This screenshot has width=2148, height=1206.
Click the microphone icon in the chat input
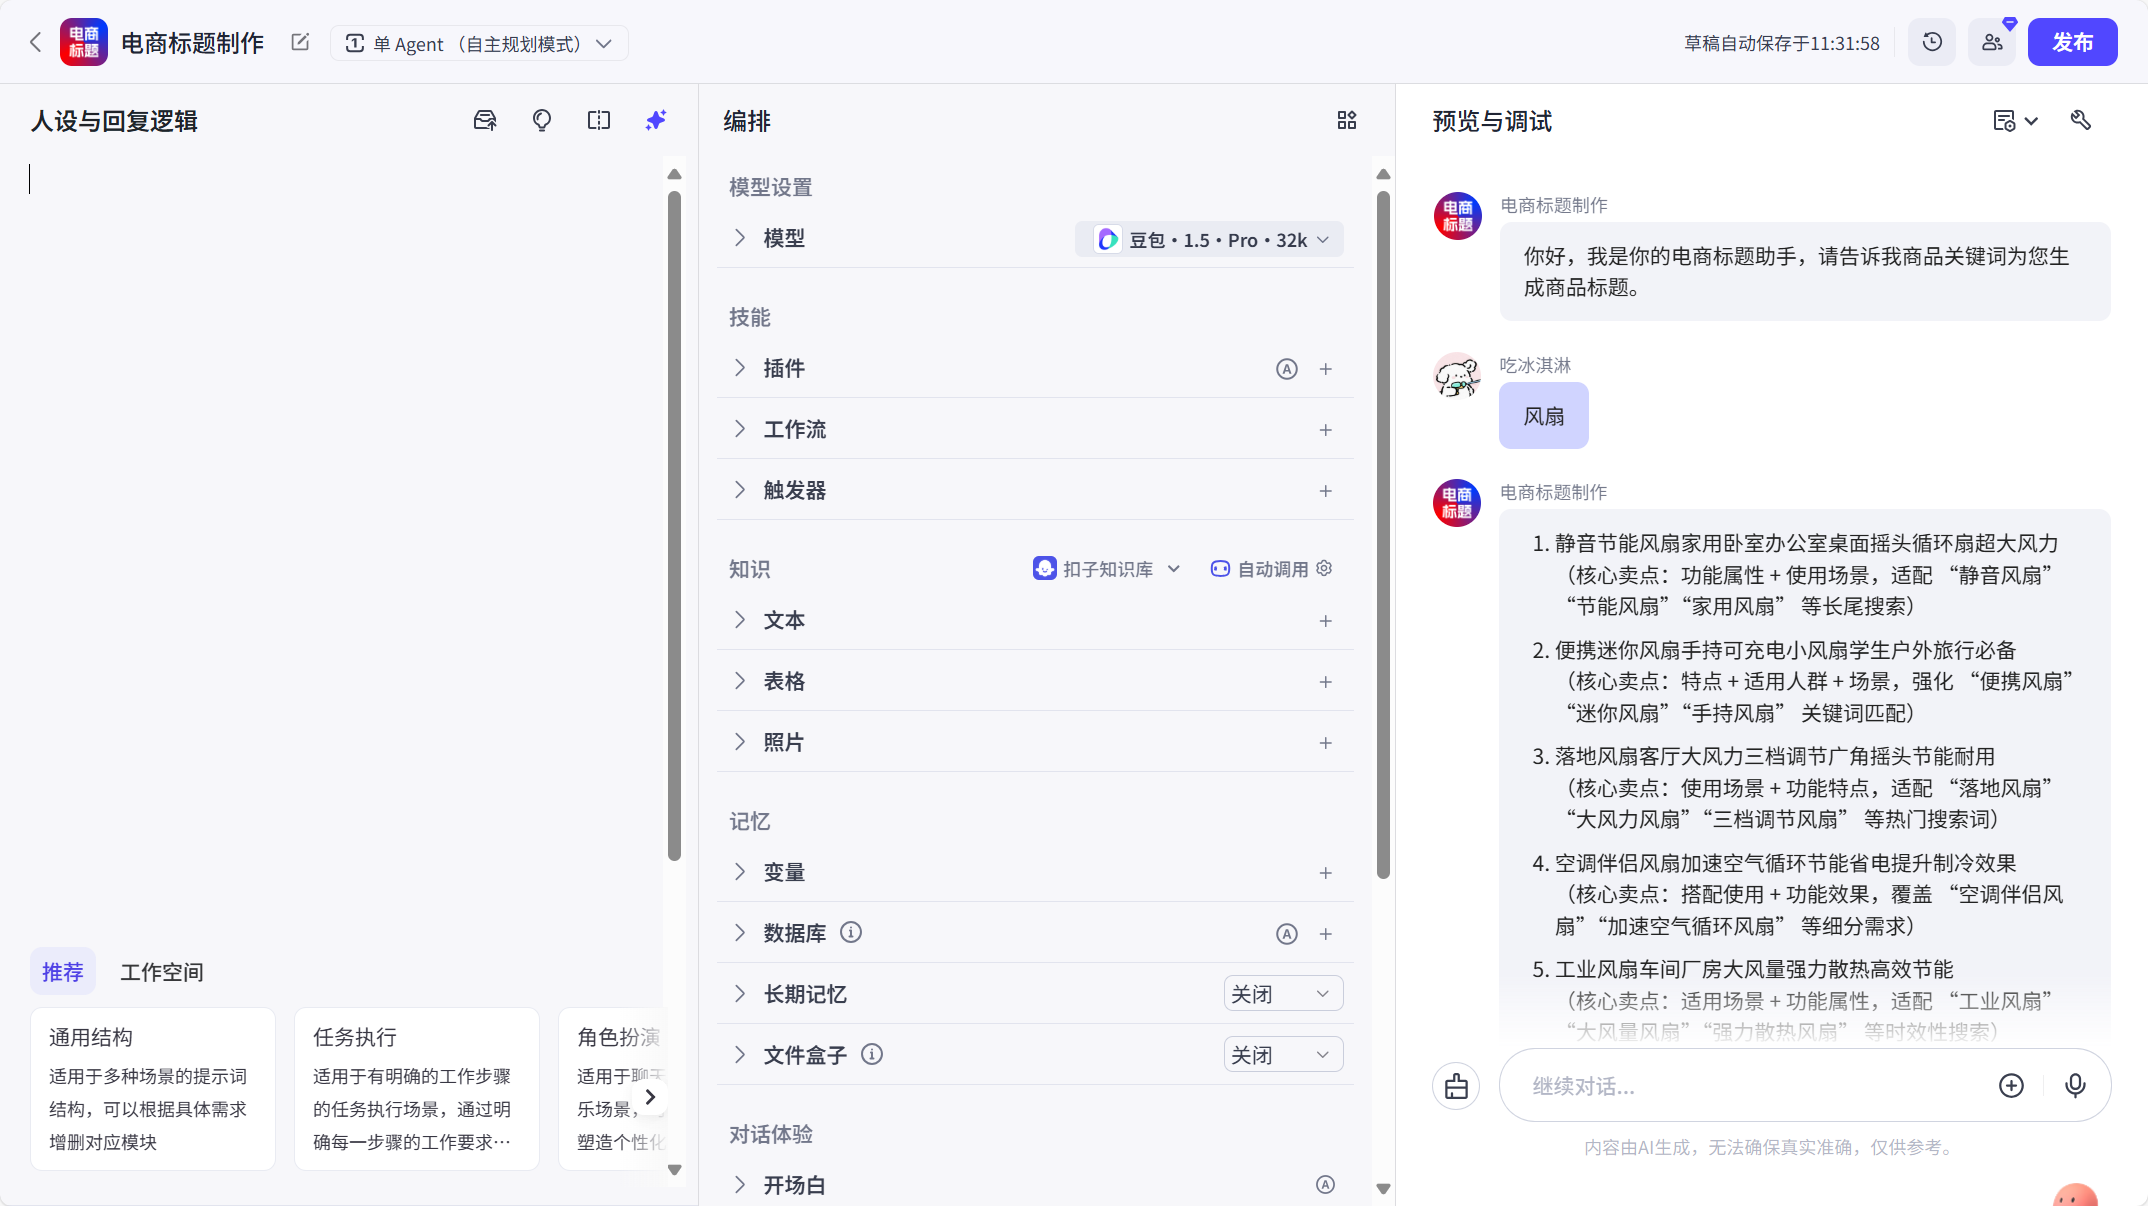pos(2076,1086)
